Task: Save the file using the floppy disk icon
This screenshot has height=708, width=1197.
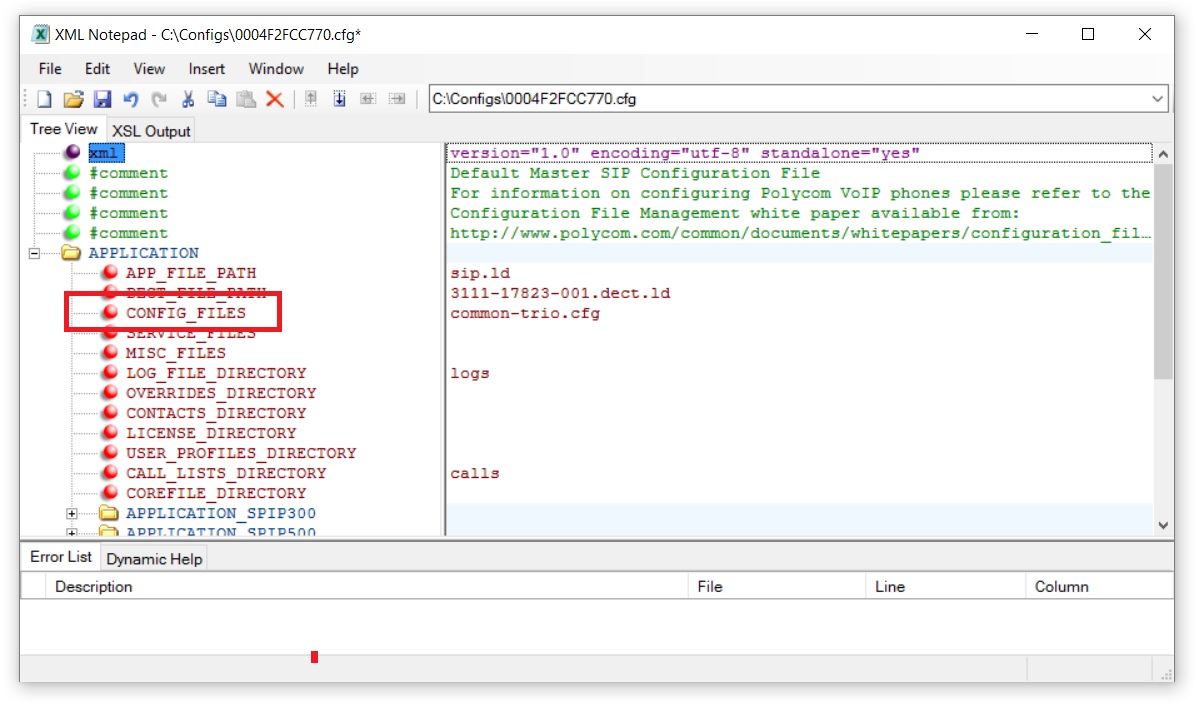Action: [102, 99]
